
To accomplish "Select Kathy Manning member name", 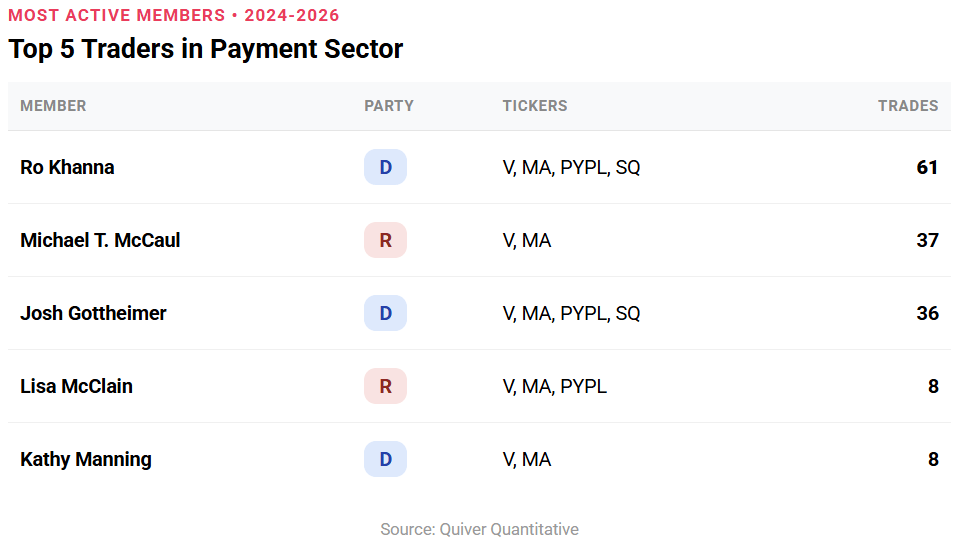I will 86,459.
